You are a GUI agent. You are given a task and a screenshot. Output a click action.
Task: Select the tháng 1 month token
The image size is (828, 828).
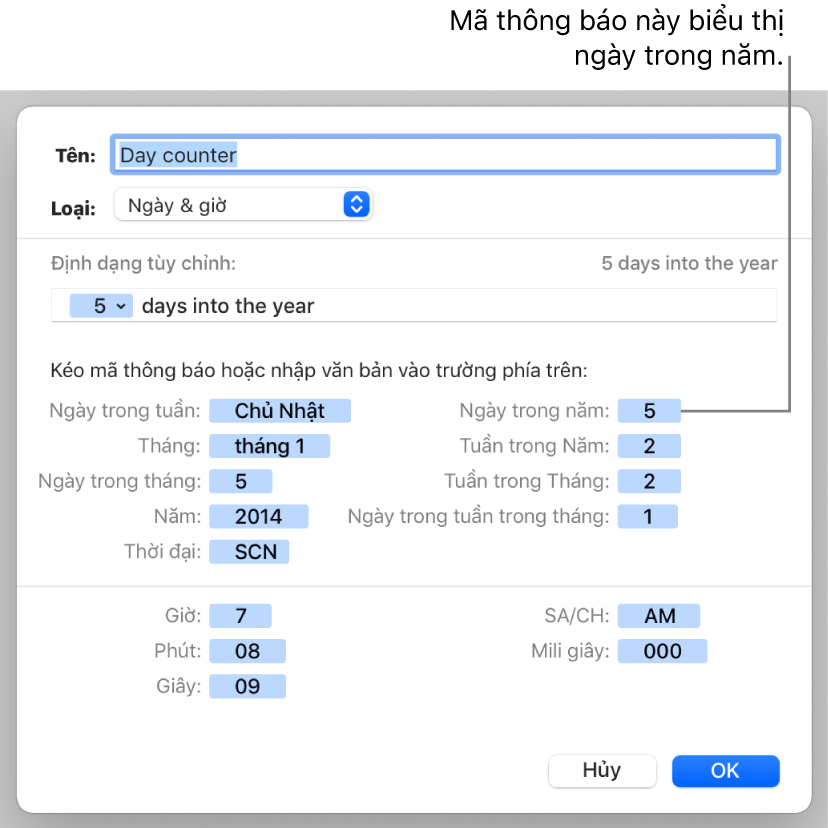click(x=269, y=446)
